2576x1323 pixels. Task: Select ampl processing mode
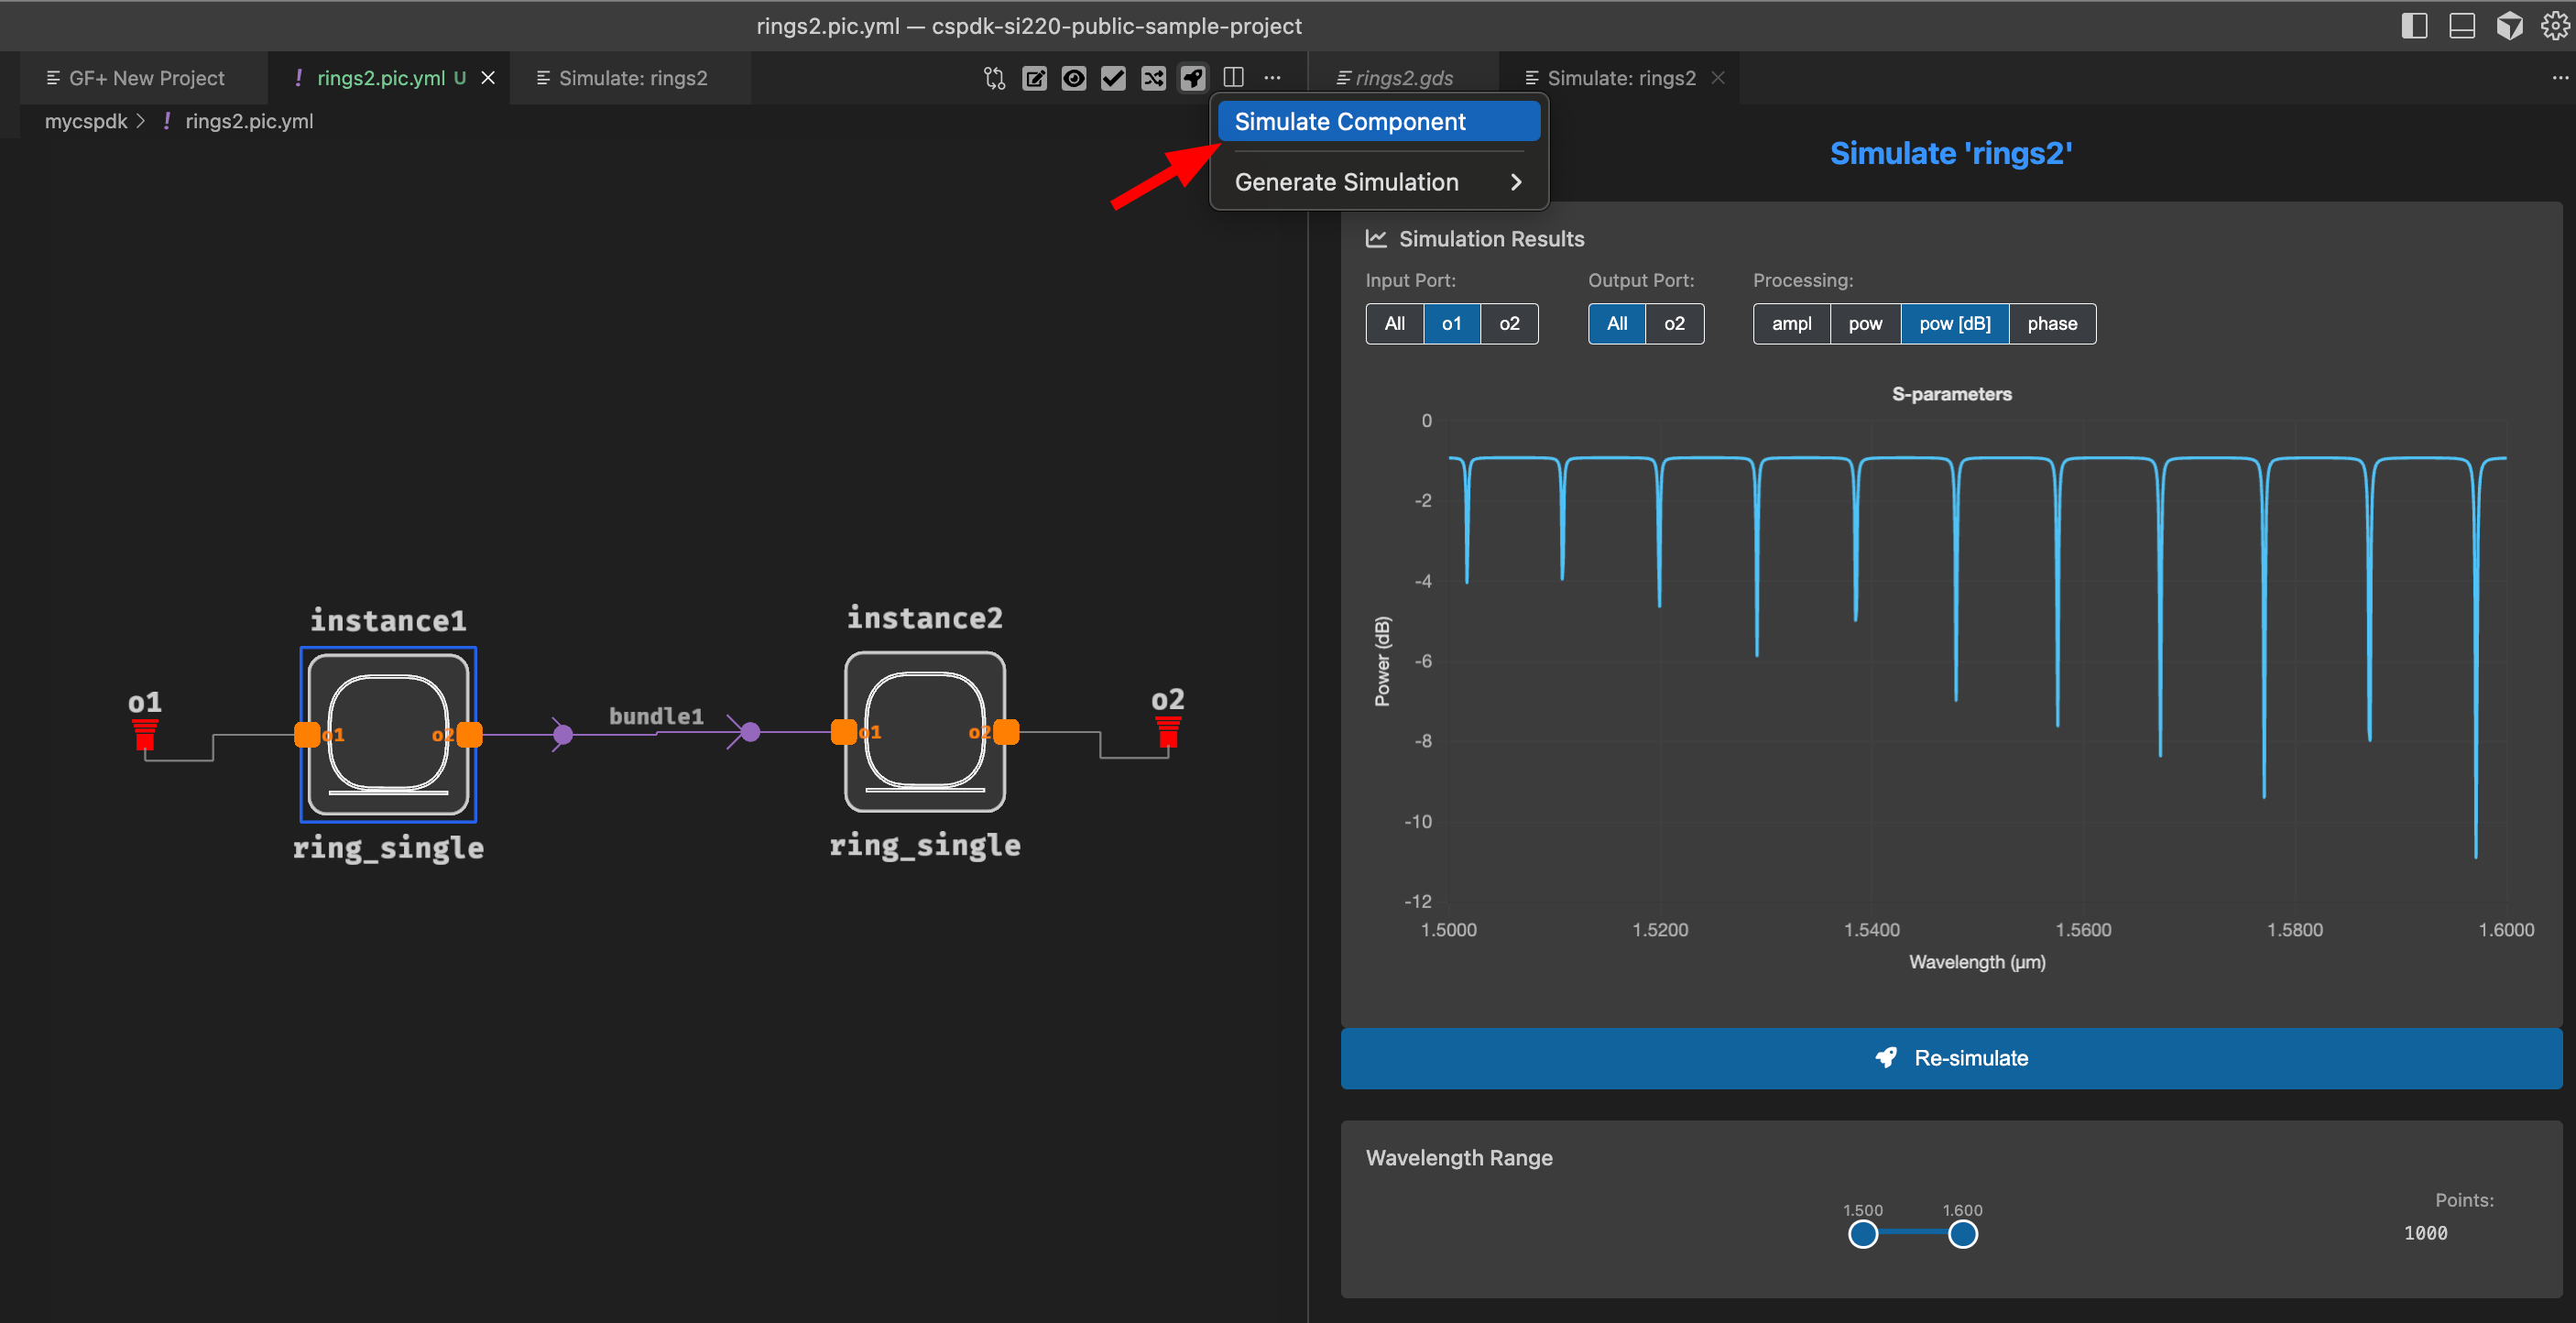coord(1790,324)
